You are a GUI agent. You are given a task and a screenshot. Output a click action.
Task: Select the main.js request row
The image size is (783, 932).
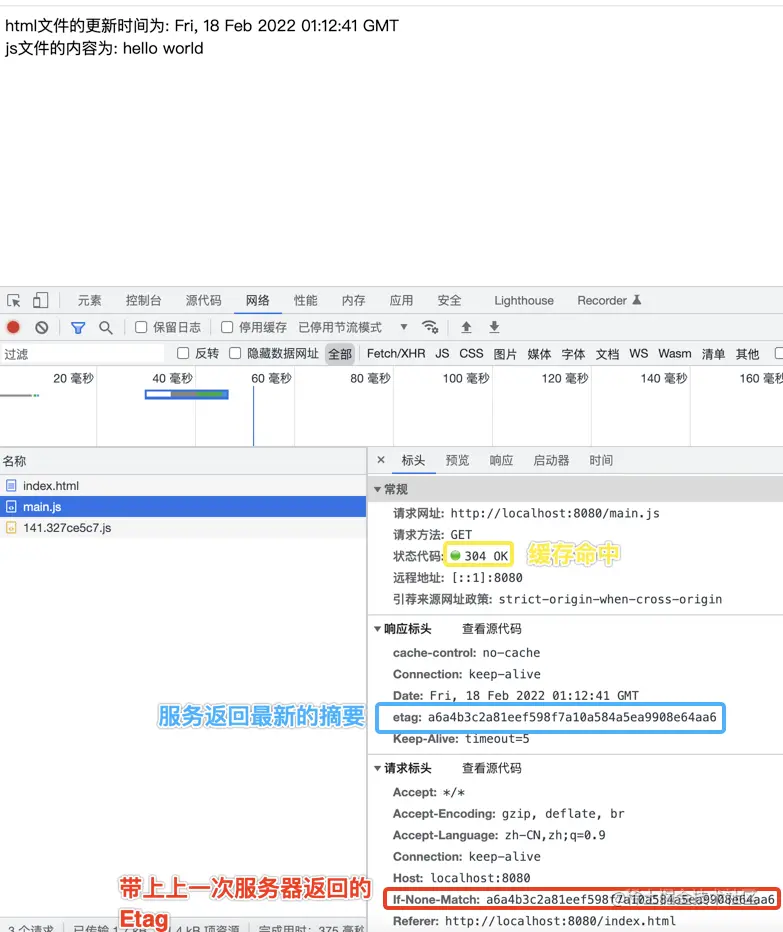click(x=183, y=506)
